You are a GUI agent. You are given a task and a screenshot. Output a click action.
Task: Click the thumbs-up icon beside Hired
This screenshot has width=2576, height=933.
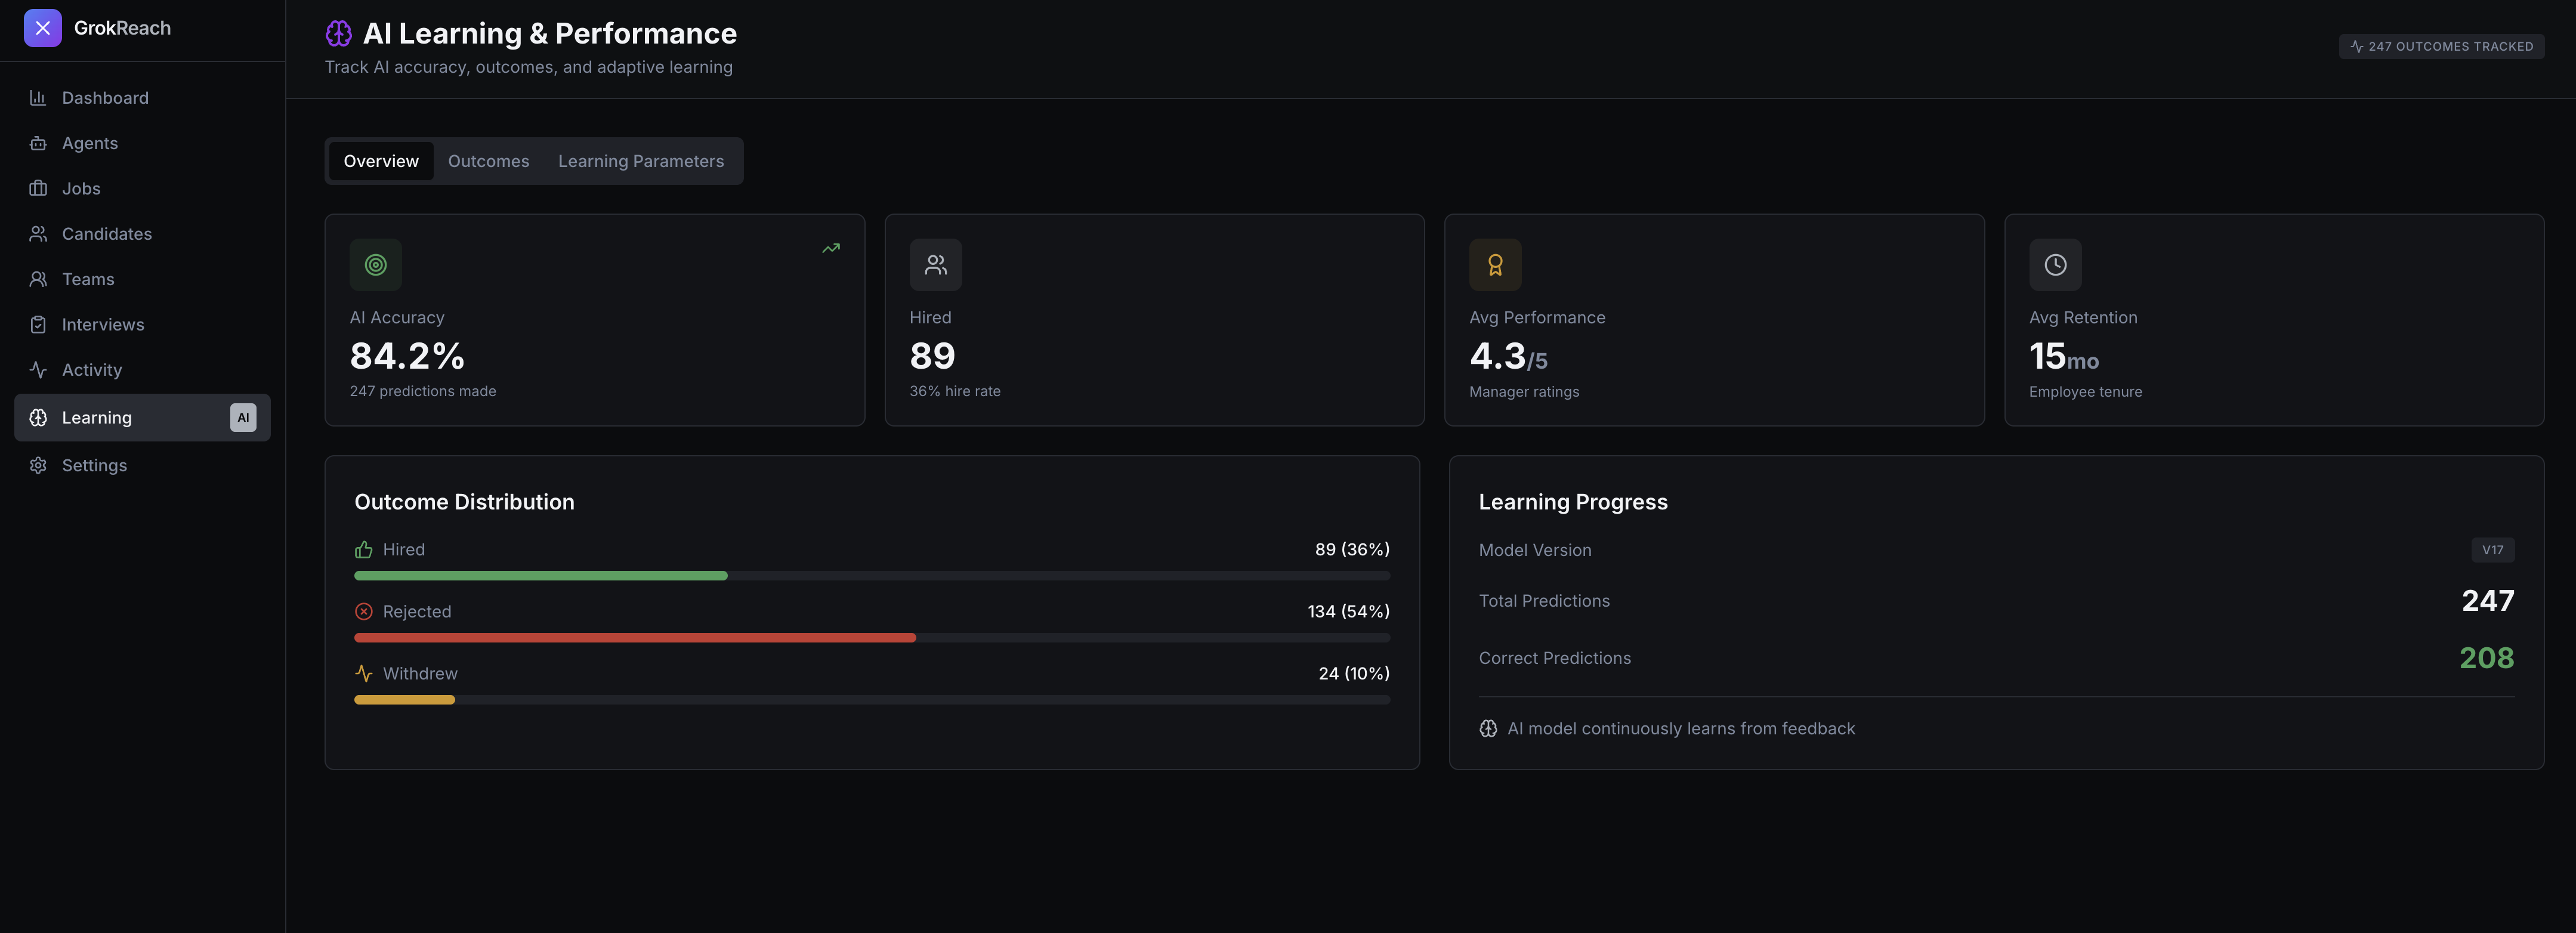(x=363, y=550)
